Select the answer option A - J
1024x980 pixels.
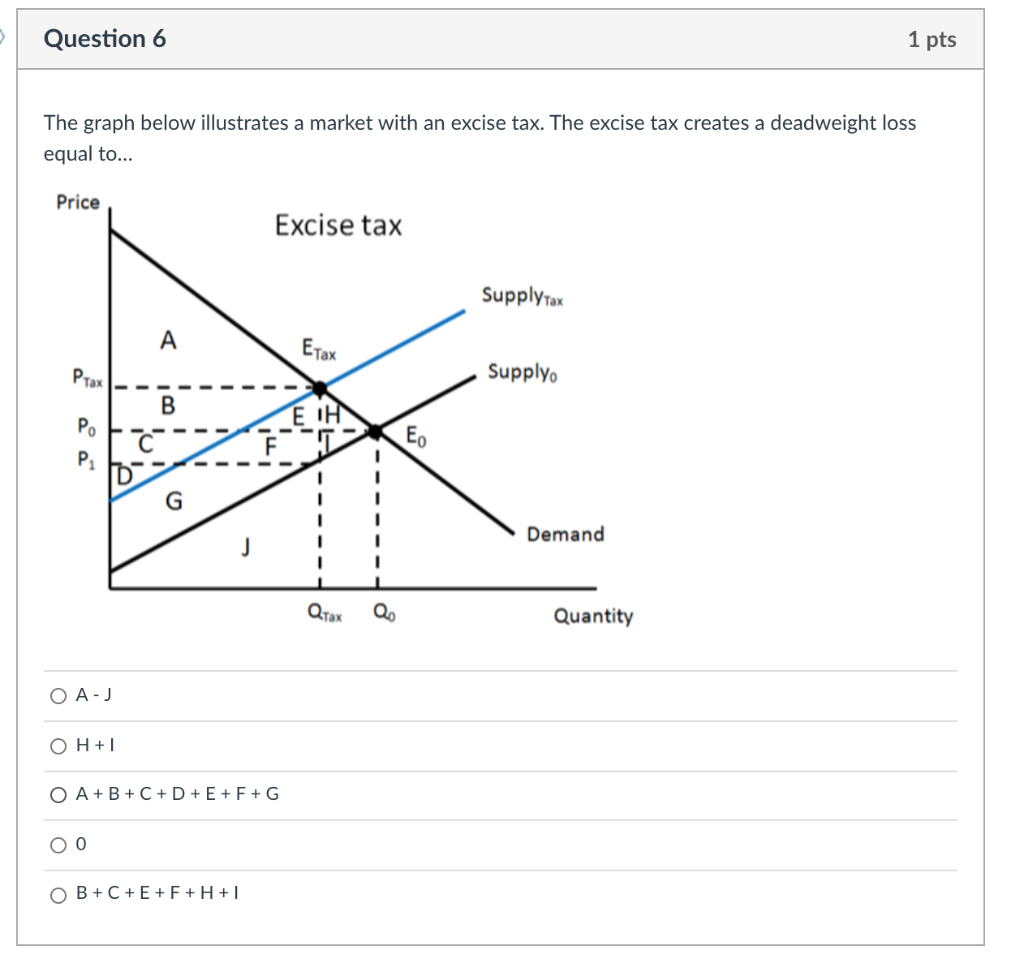(57, 694)
